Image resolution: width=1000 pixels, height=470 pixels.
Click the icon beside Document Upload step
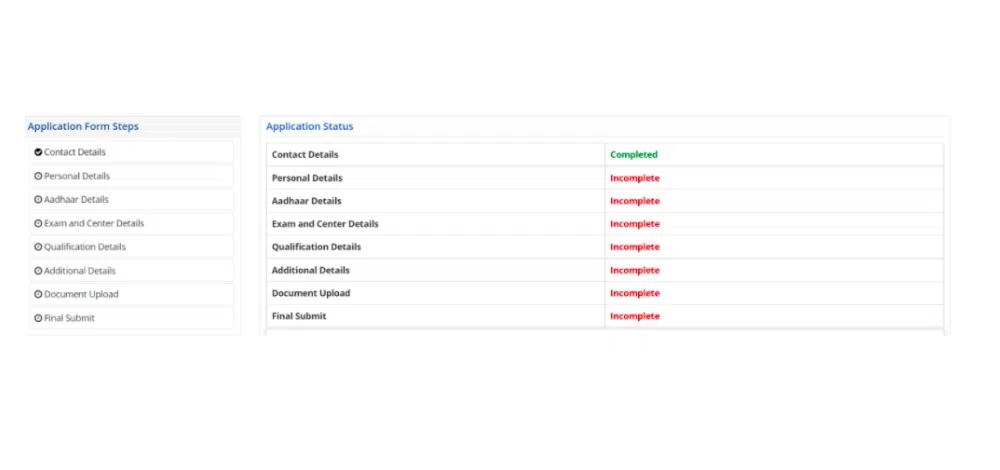38,295
